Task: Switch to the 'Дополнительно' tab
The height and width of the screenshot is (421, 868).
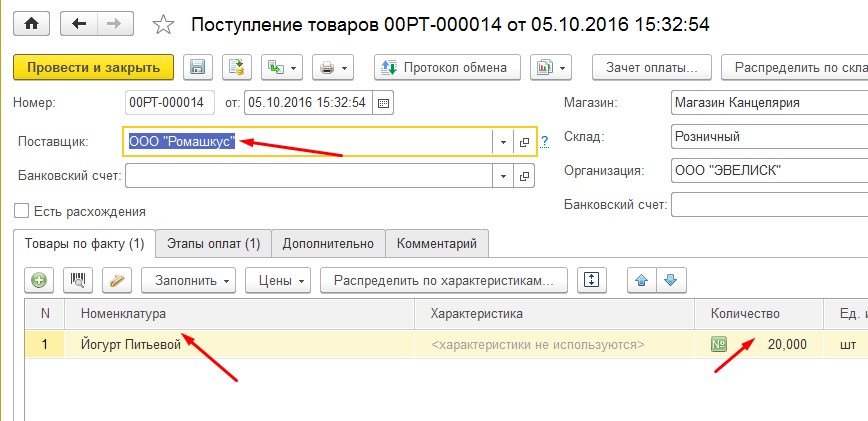Action: (x=328, y=244)
